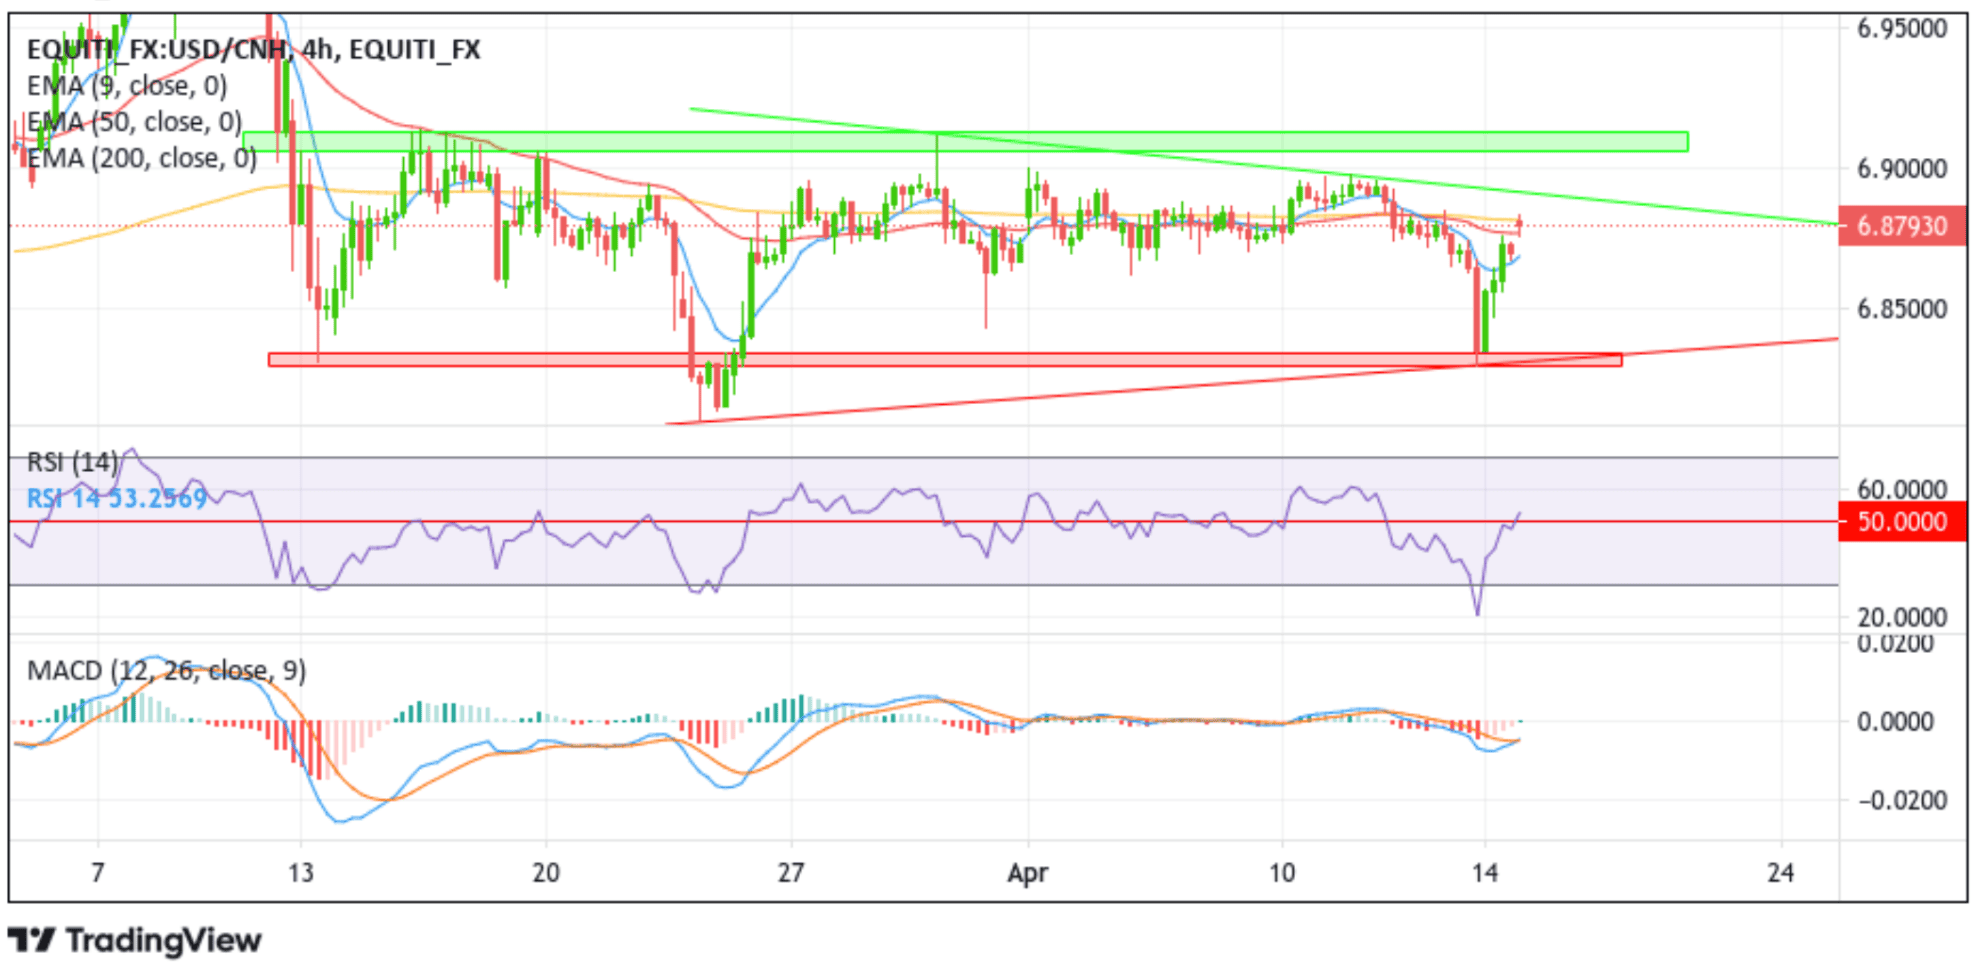Image resolution: width=1977 pixels, height=979 pixels.
Task: Click the date label 20 on time axis
Action: 546,873
